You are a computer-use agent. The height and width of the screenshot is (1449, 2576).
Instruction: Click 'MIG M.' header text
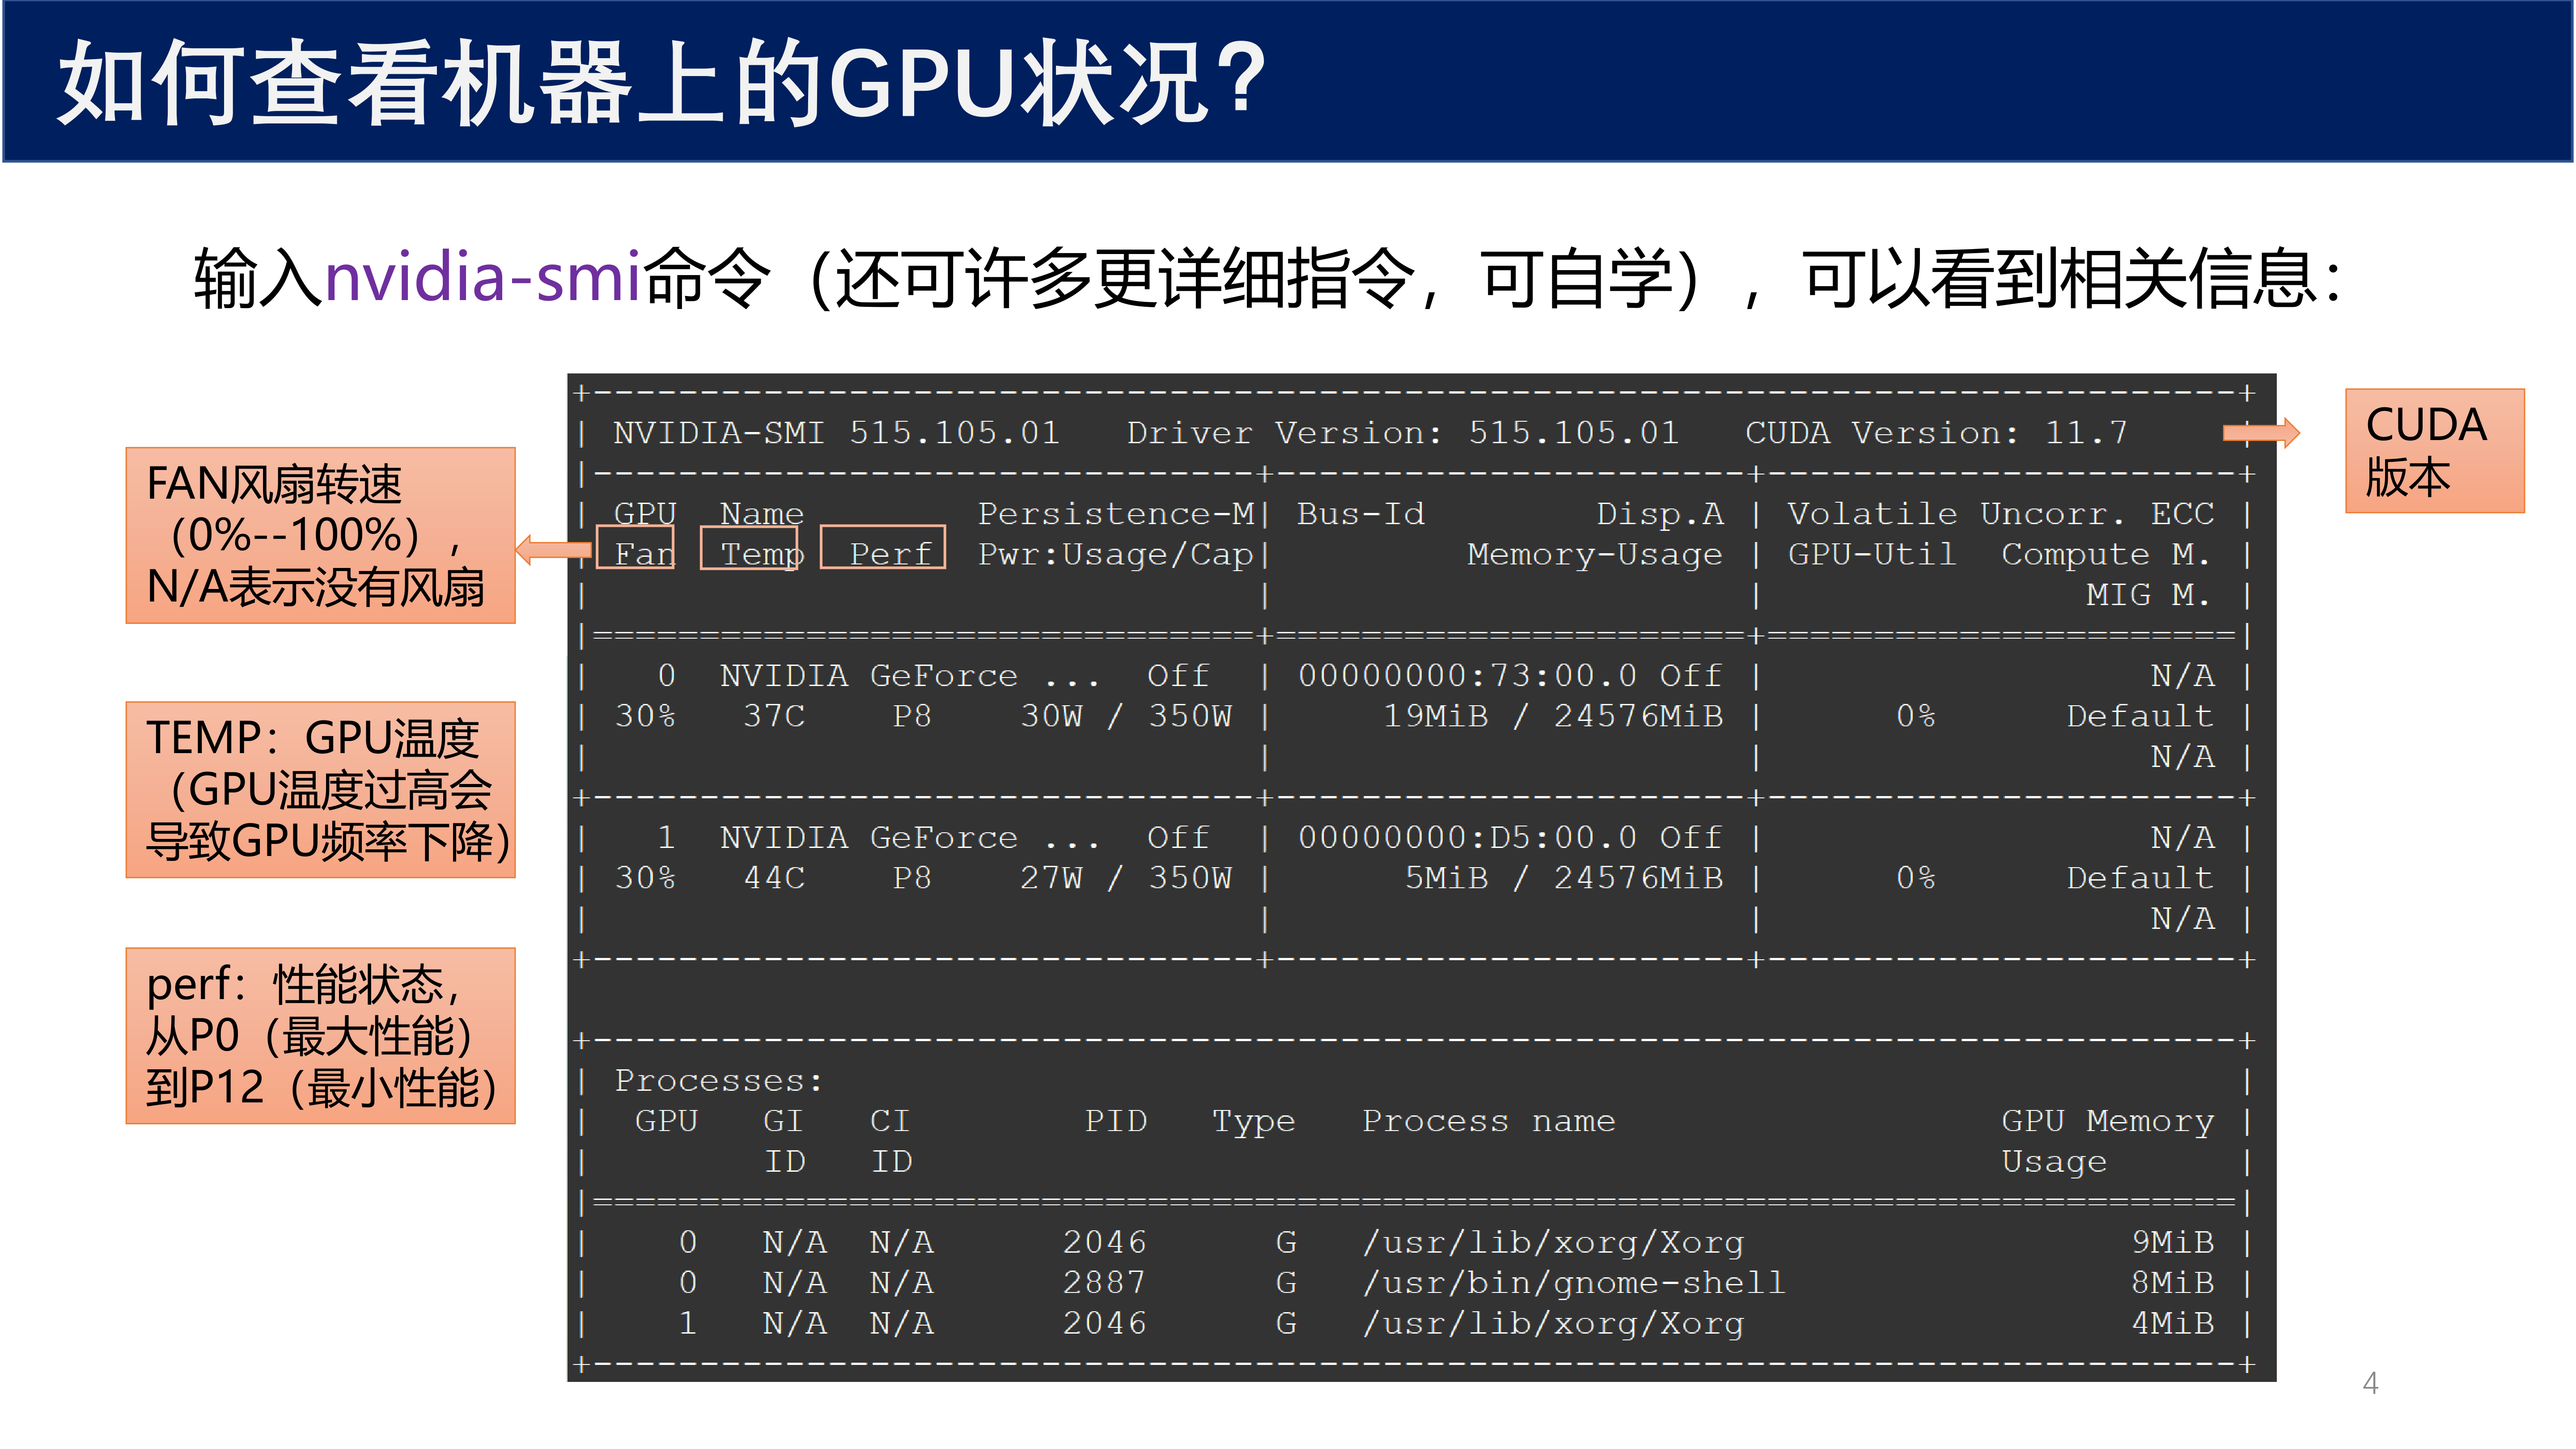point(2147,595)
